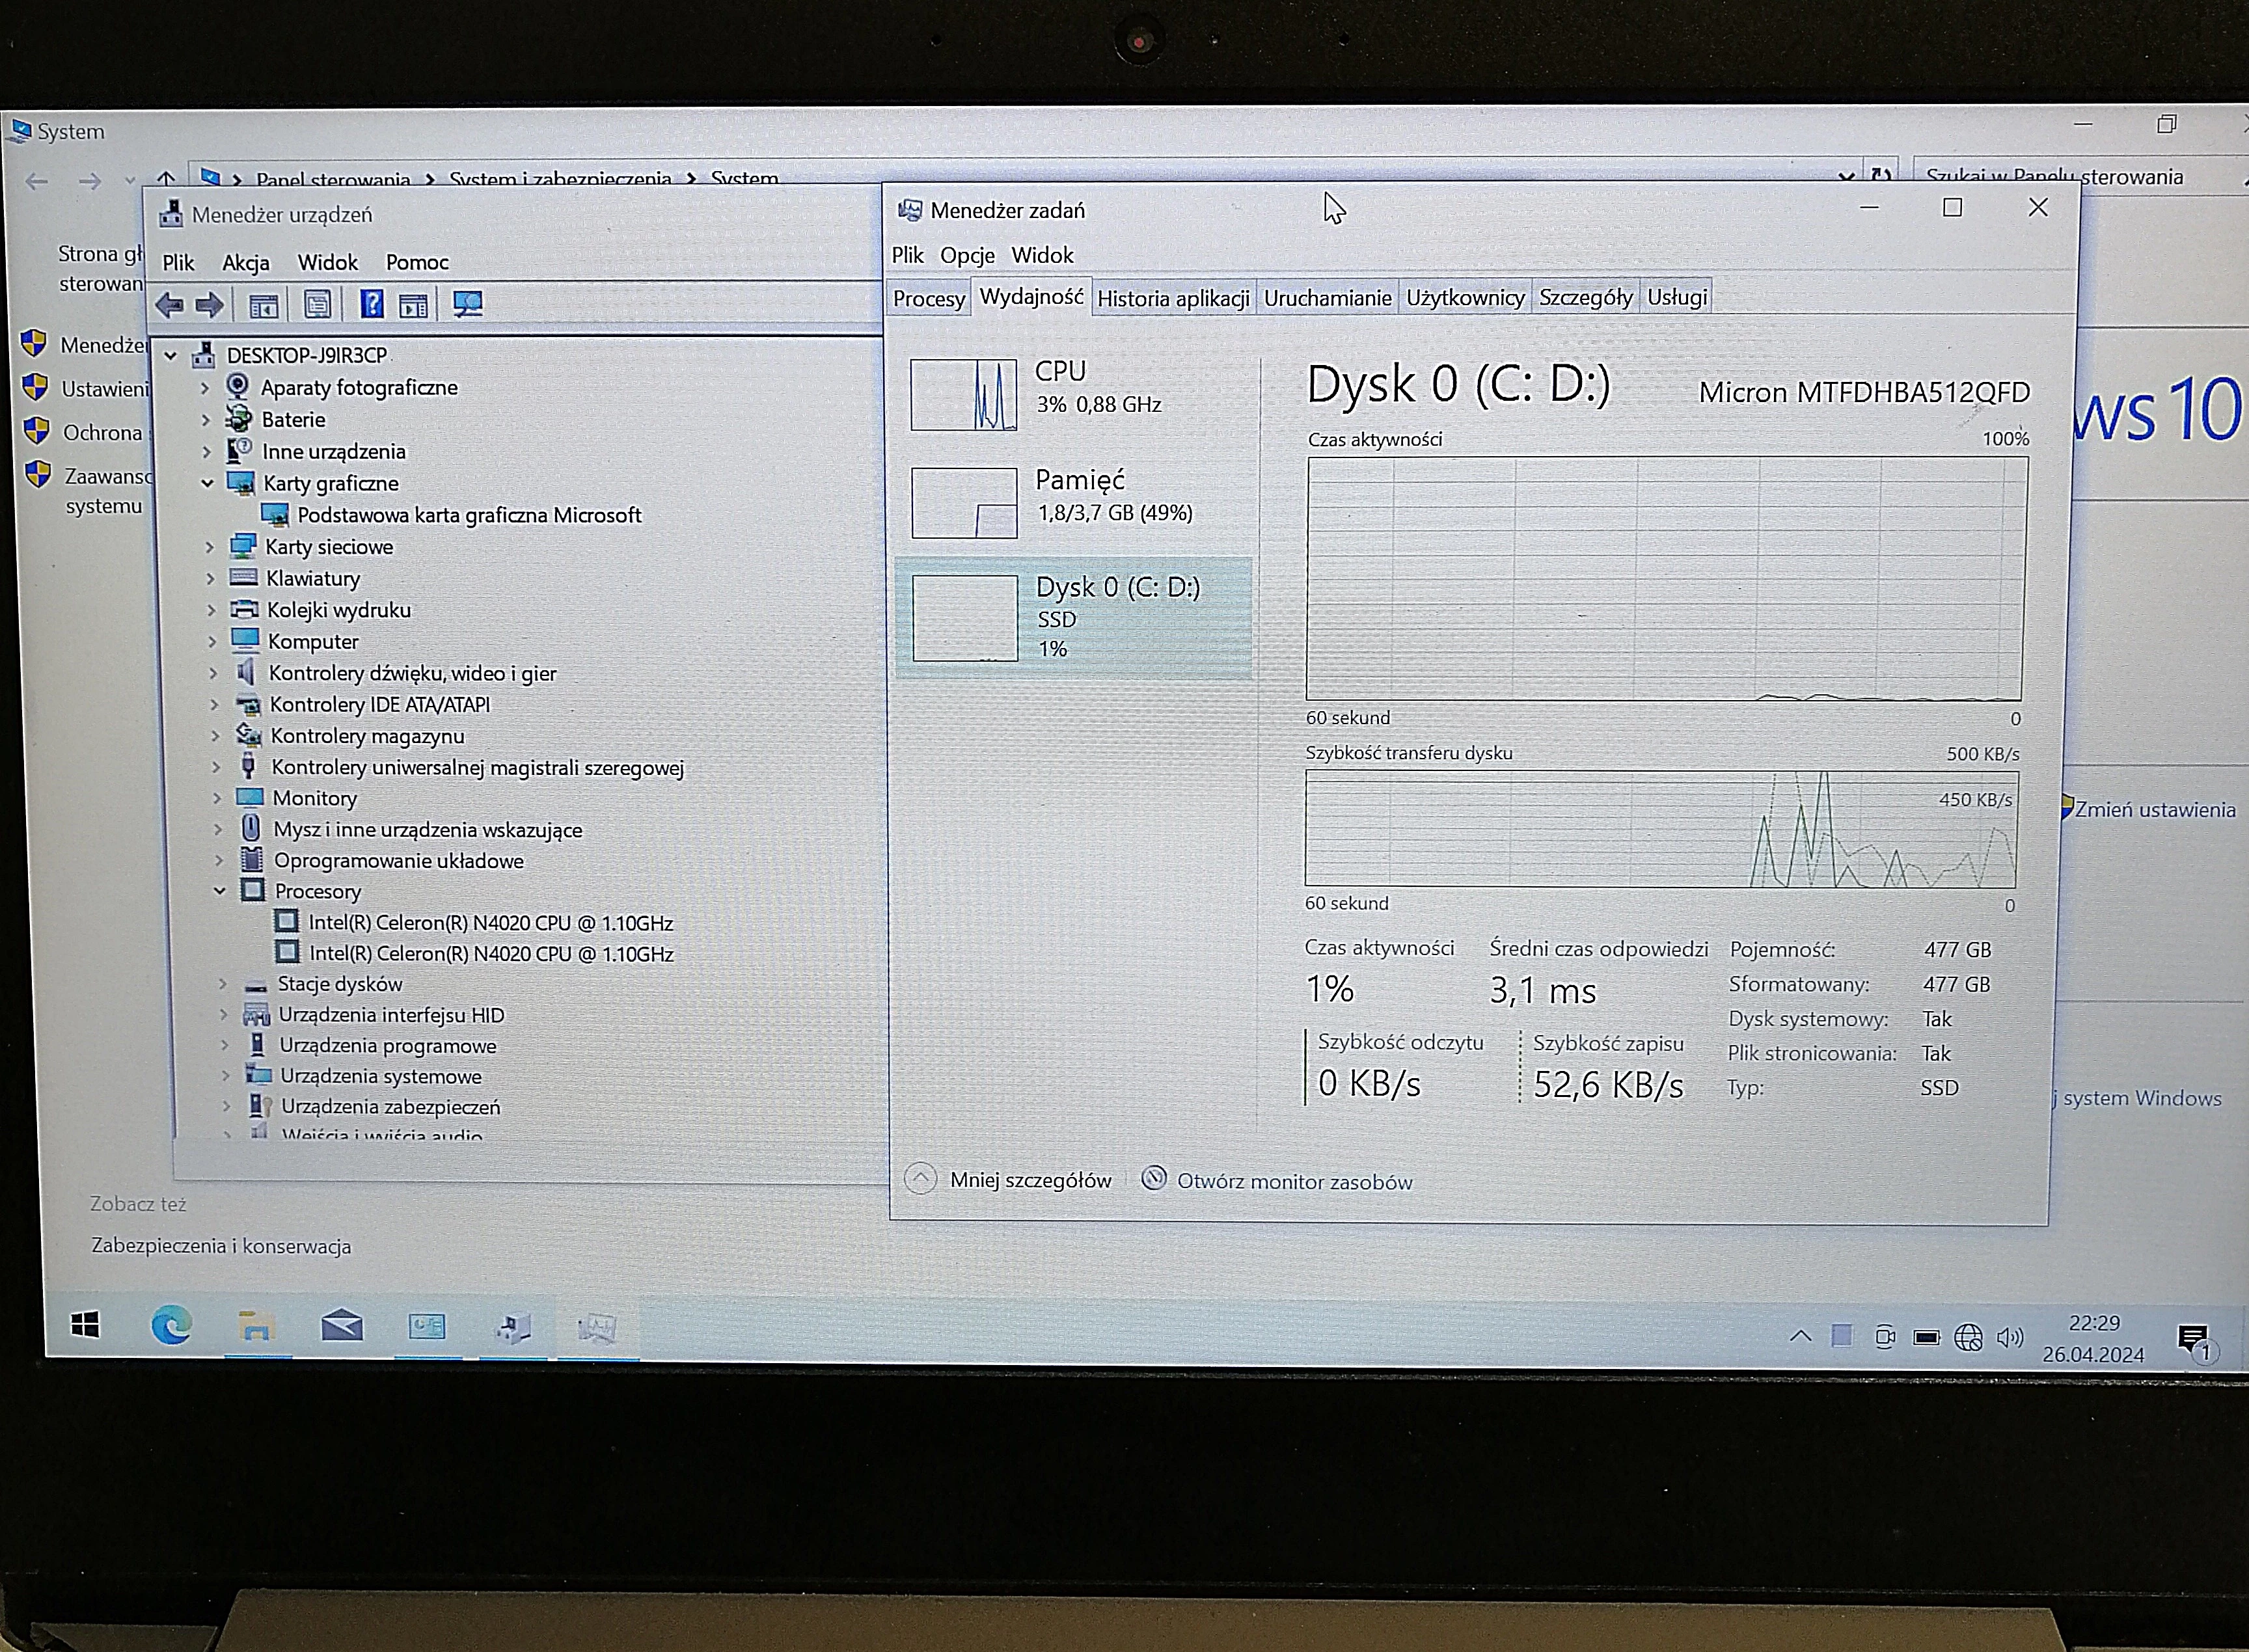Open Plik menu in Task Manager
Viewport: 2249px width, 1652px height.
(907, 255)
